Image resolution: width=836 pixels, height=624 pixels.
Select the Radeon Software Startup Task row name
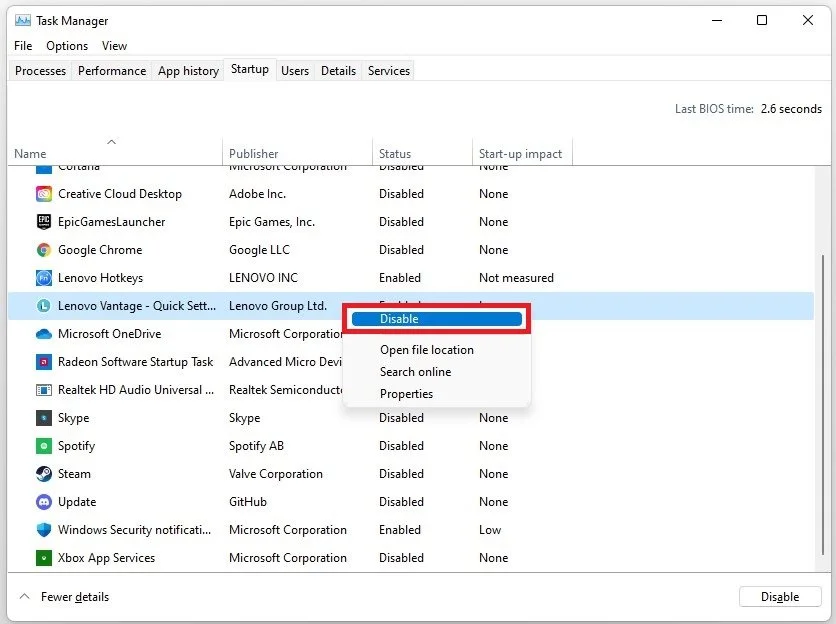click(x=135, y=362)
